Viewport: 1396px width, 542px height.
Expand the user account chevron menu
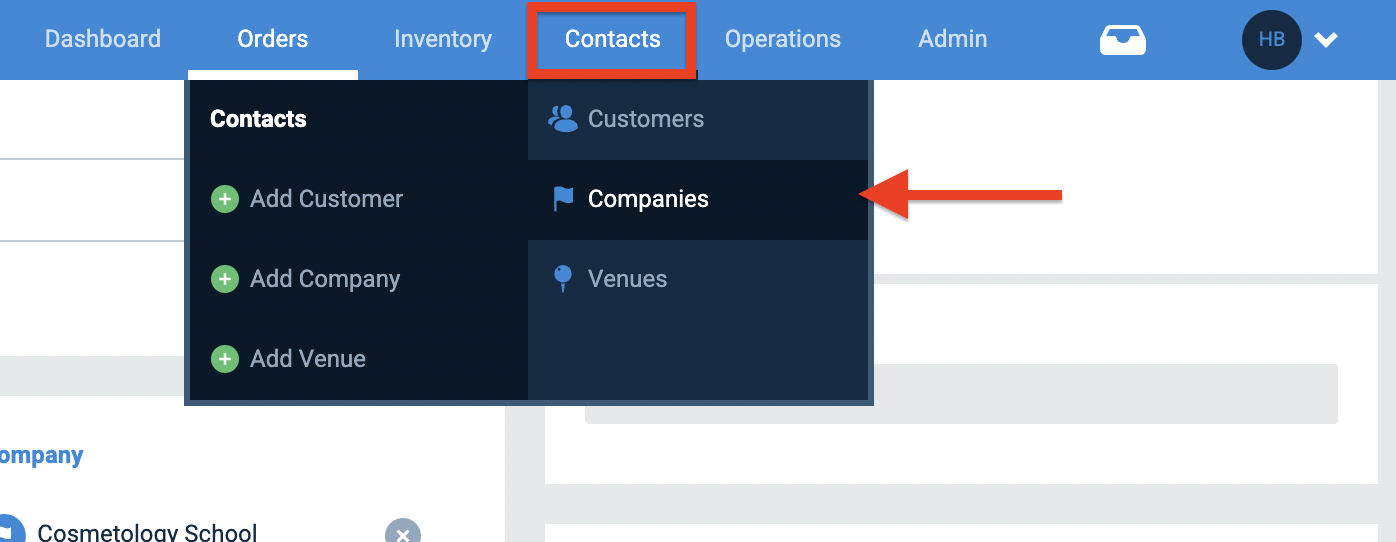(x=1326, y=40)
